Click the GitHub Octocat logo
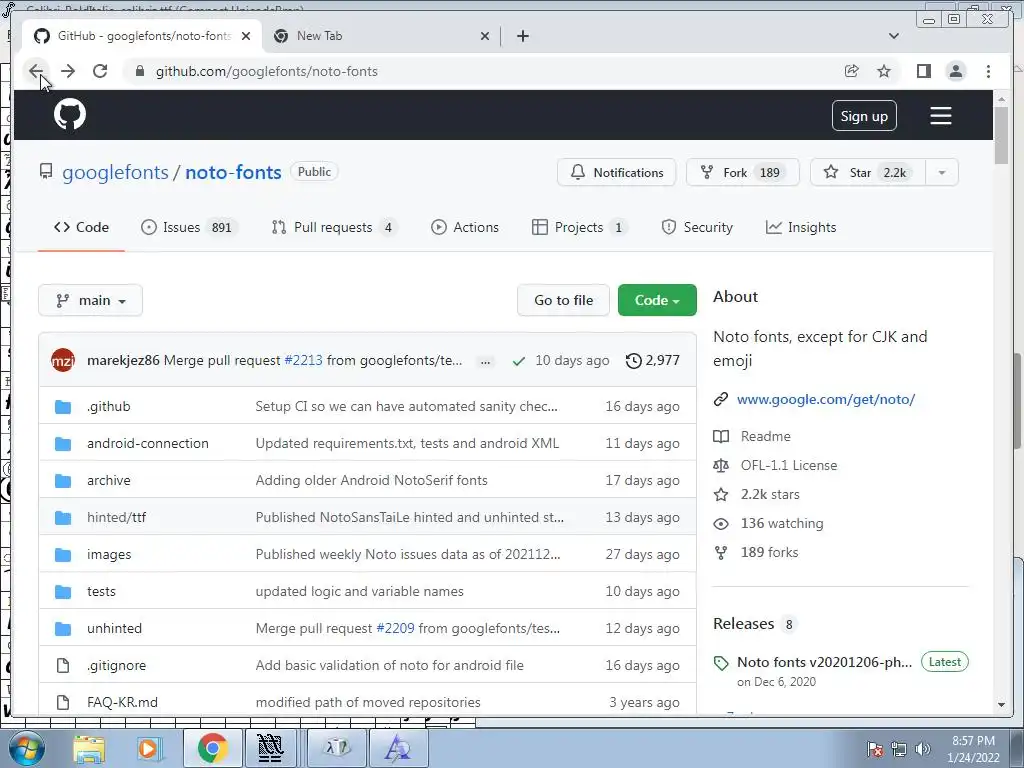Image resolution: width=1024 pixels, height=768 pixels. [x=70, y=115]
